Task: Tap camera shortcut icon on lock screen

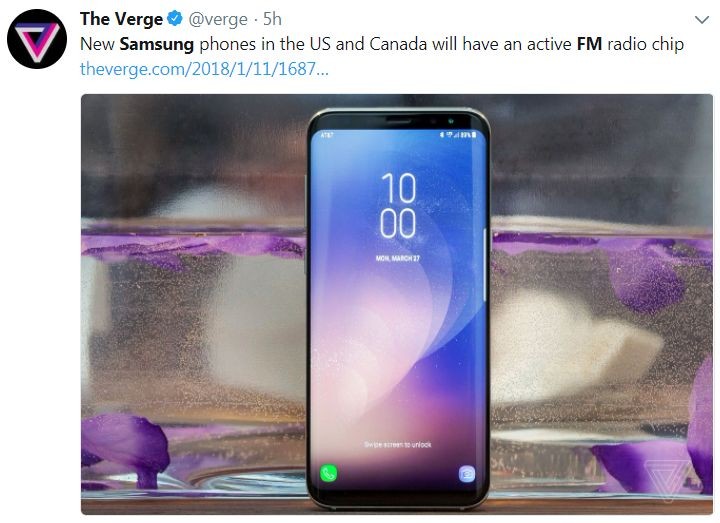Action: coord(467,473)
